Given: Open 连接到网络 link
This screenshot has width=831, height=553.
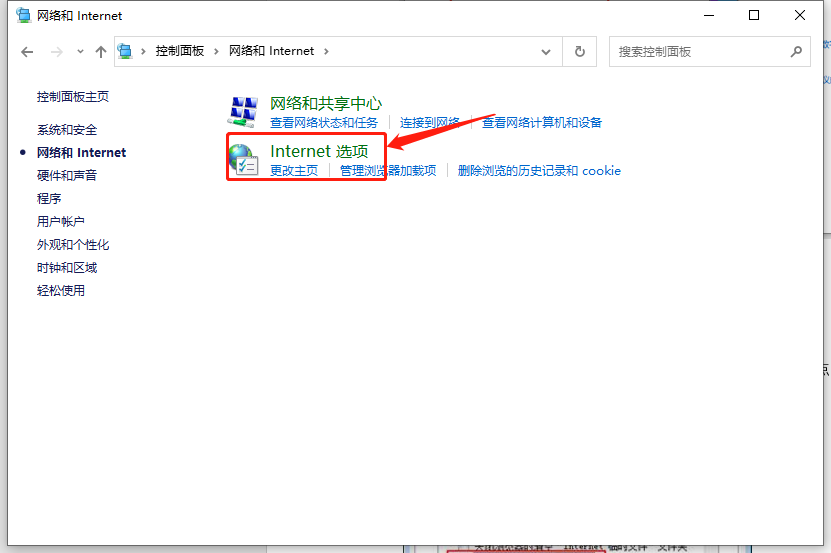Looking at the screenshot, I should 430,122.
